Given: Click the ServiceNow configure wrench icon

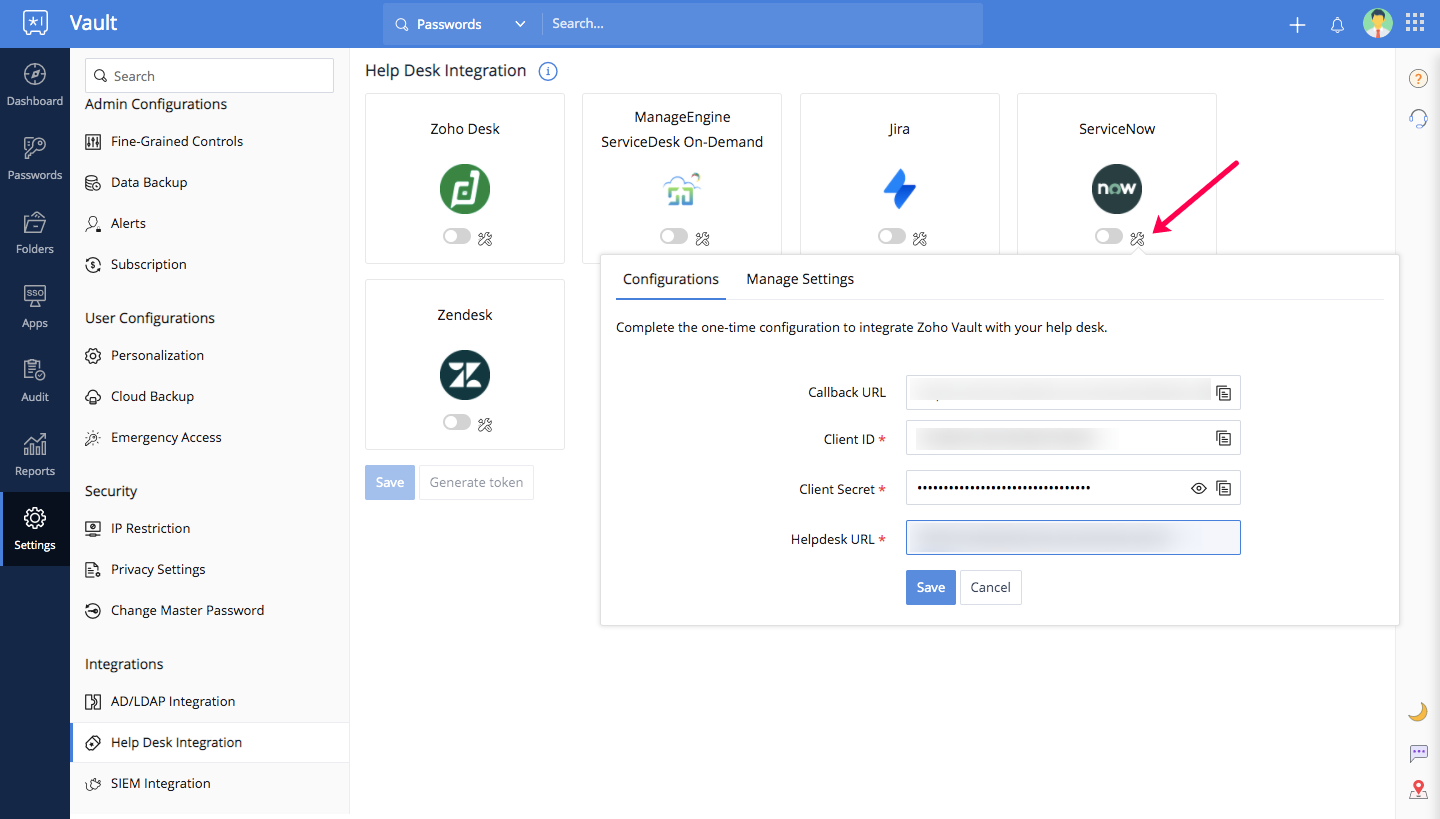Looking at the screenshot, I should (x=1137, y=238).
